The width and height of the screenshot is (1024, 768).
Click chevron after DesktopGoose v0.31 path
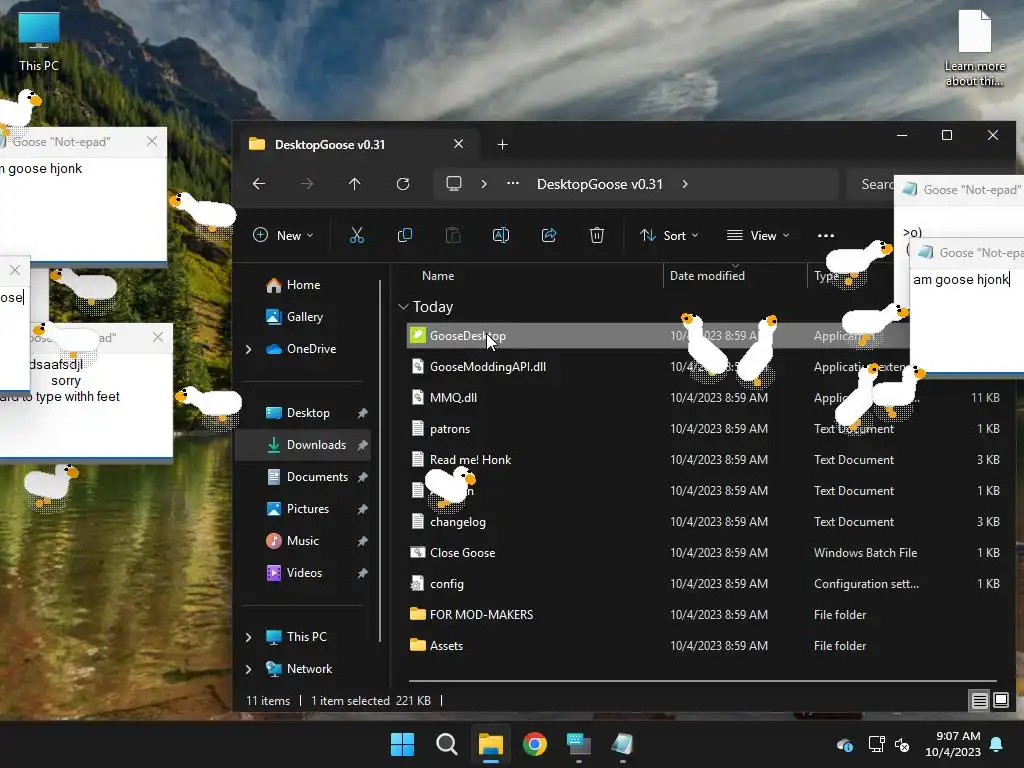tap(684, 184)
